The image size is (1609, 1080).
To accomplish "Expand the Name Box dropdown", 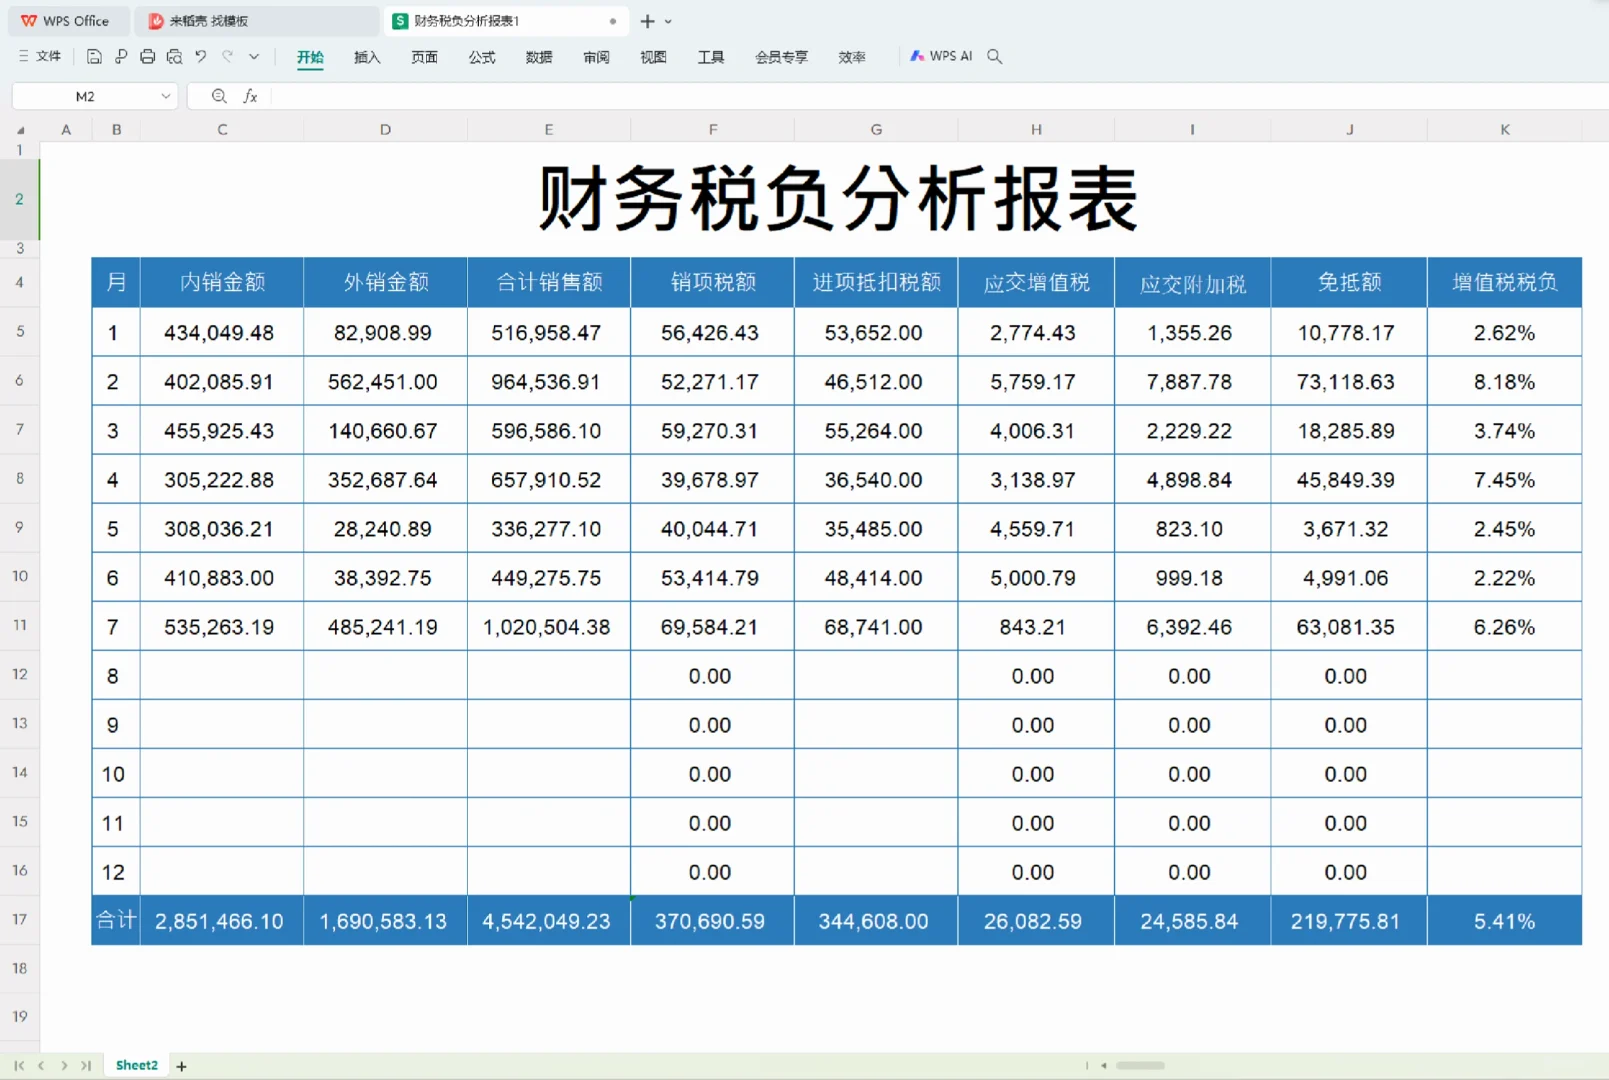I will coord(166,96).
